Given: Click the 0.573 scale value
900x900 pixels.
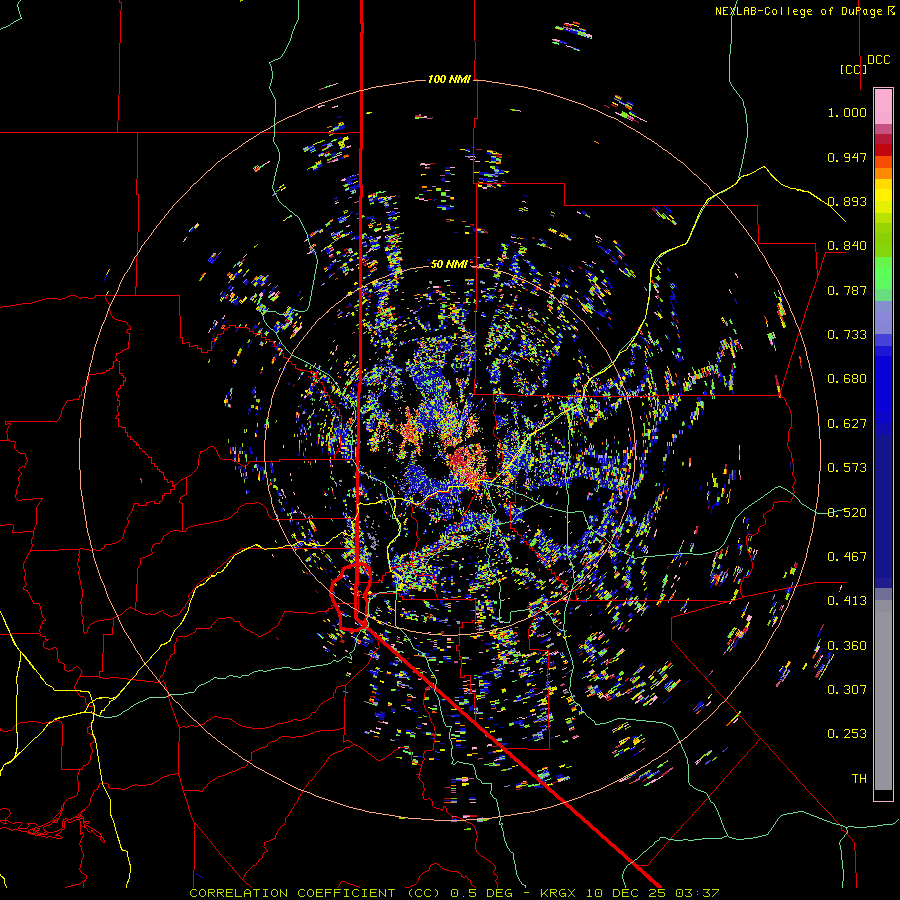Looking at the screenshot, I should [847, 468].
